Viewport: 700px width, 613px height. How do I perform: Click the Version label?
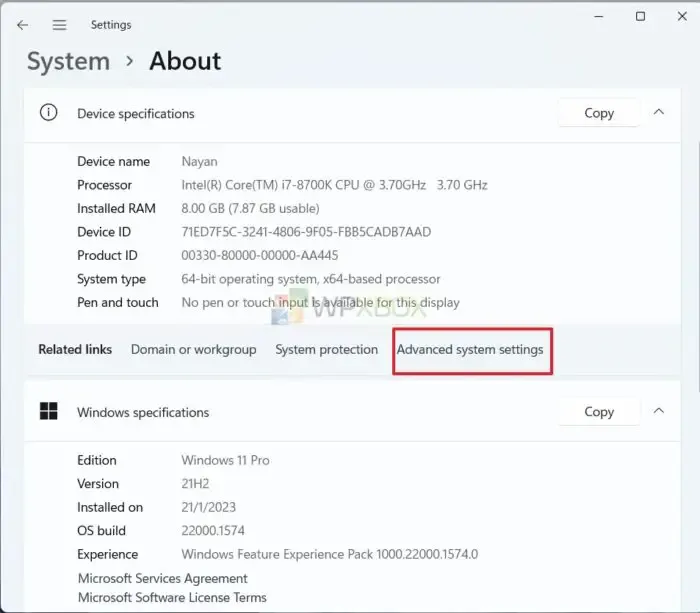tap(98, 484)
